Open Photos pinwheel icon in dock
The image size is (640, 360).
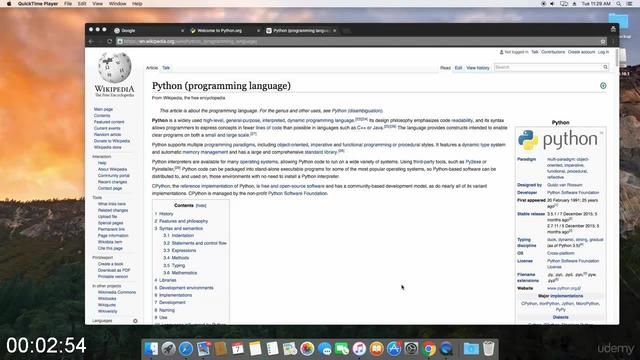(307, 349)
